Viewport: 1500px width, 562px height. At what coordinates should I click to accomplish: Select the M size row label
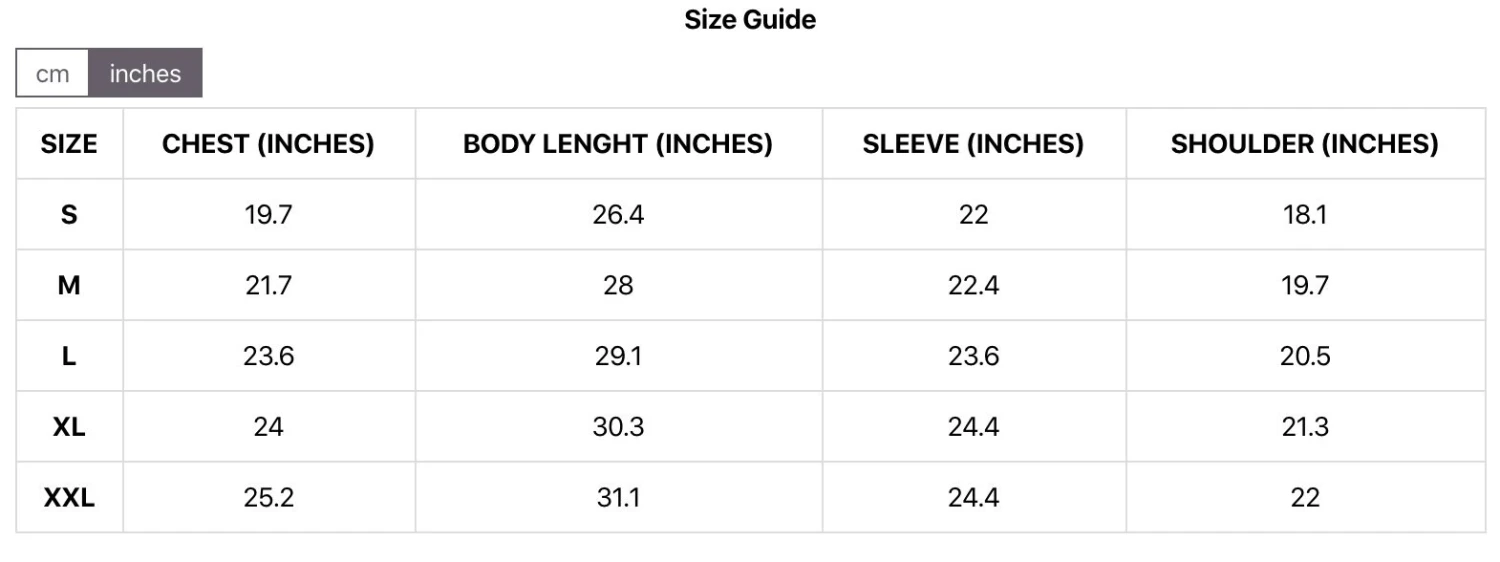coord(69,286)
